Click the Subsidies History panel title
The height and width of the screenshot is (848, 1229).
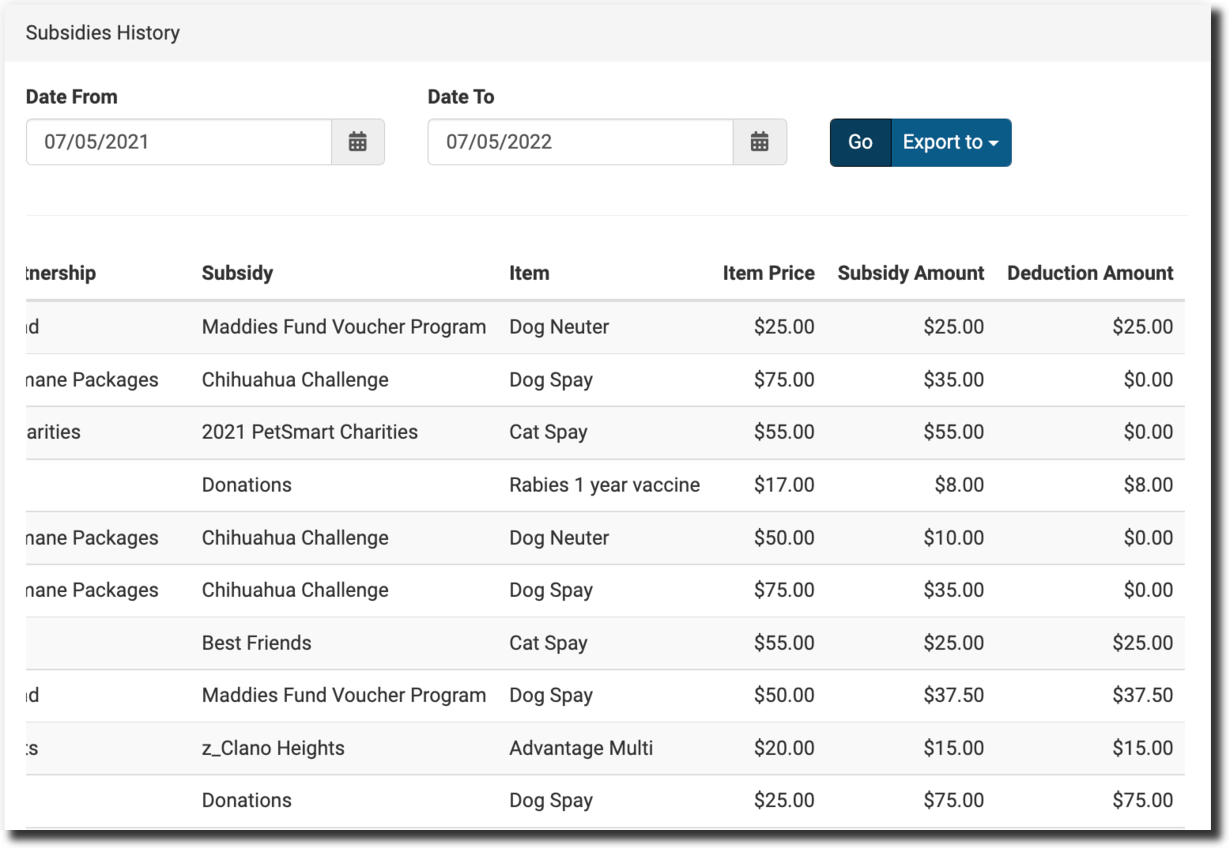coord(103,33)
